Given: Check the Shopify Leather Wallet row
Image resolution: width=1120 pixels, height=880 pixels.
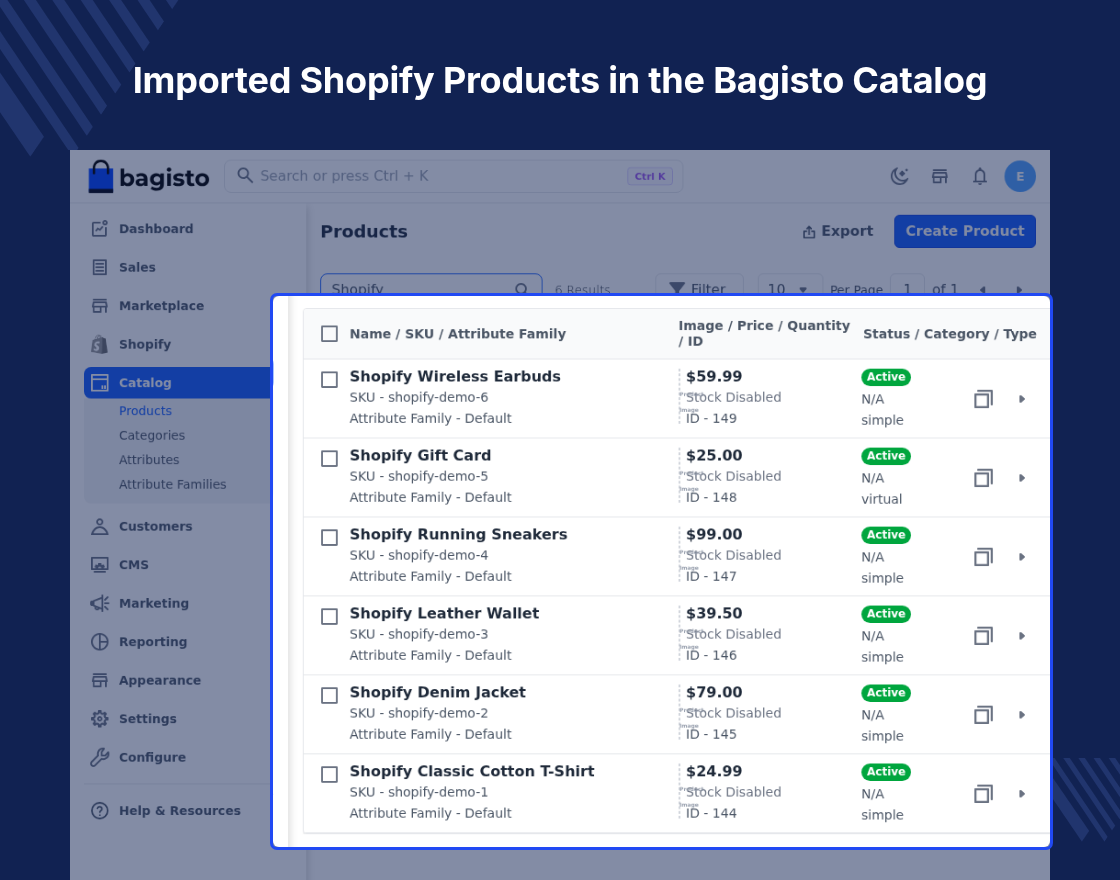Looking at the screenshot, I should point(329,616).
